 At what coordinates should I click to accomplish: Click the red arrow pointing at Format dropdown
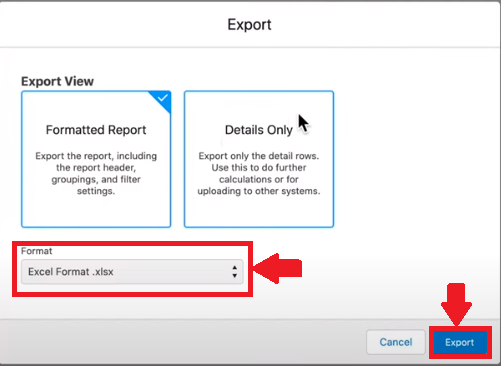click(277, 268)
